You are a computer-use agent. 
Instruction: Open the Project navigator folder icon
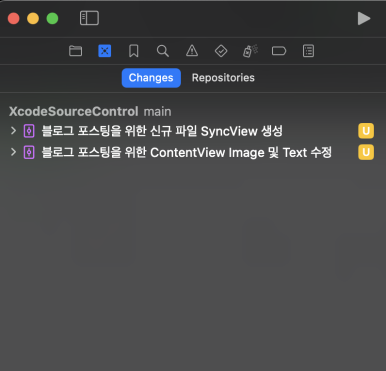[76, 51]
